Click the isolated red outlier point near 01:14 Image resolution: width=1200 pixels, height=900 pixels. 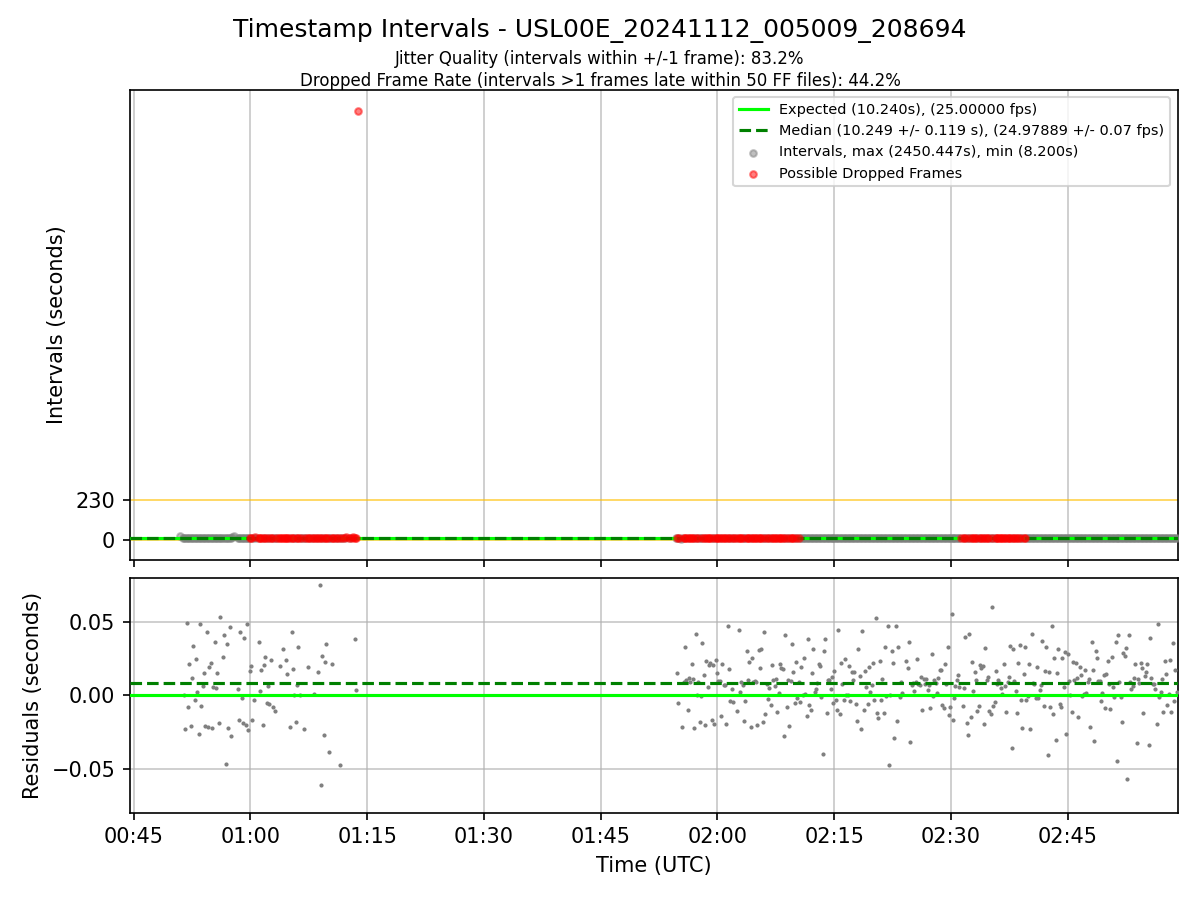click(x=358, y=111)
